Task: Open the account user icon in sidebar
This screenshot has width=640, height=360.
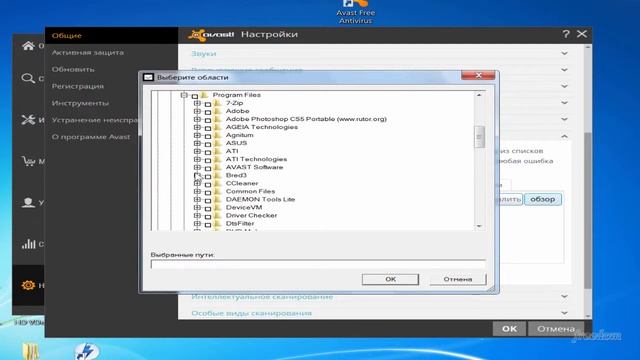Action: 28,202
